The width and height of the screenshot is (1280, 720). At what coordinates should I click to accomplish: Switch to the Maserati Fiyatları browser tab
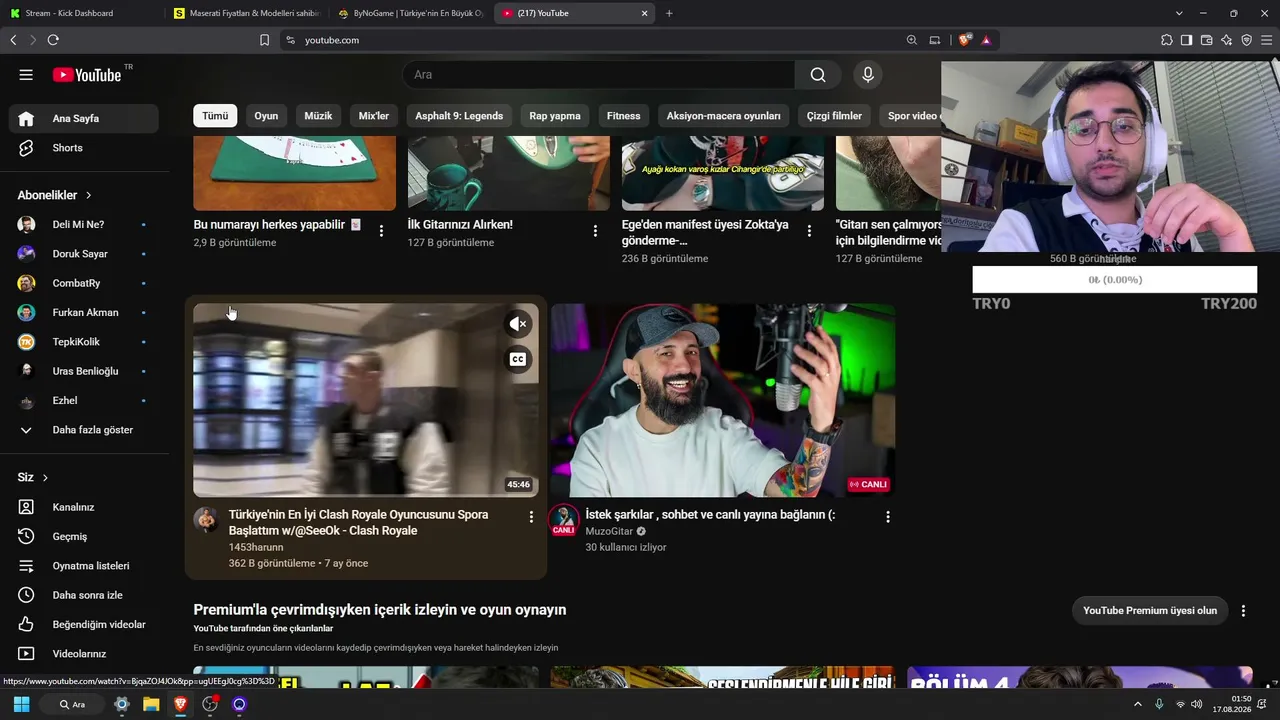[246, 13]
